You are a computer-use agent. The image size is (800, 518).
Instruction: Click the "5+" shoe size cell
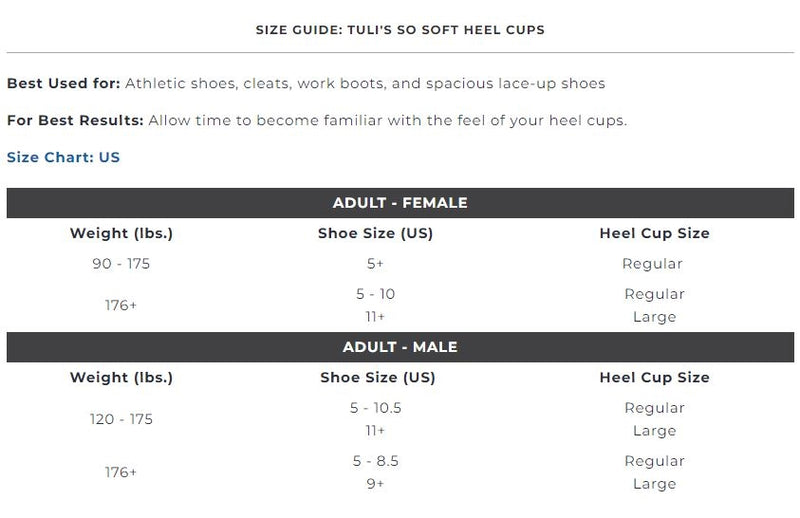click(375, 264)
